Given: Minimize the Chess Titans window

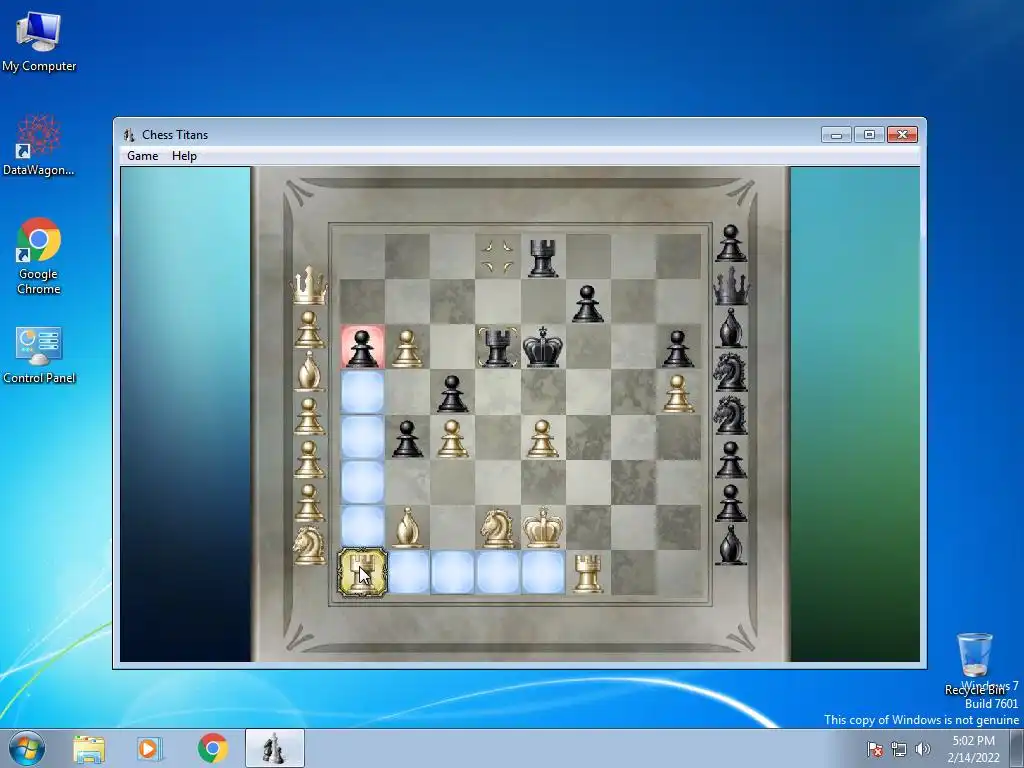Looking at the screenshot, I should pos(837,135).
